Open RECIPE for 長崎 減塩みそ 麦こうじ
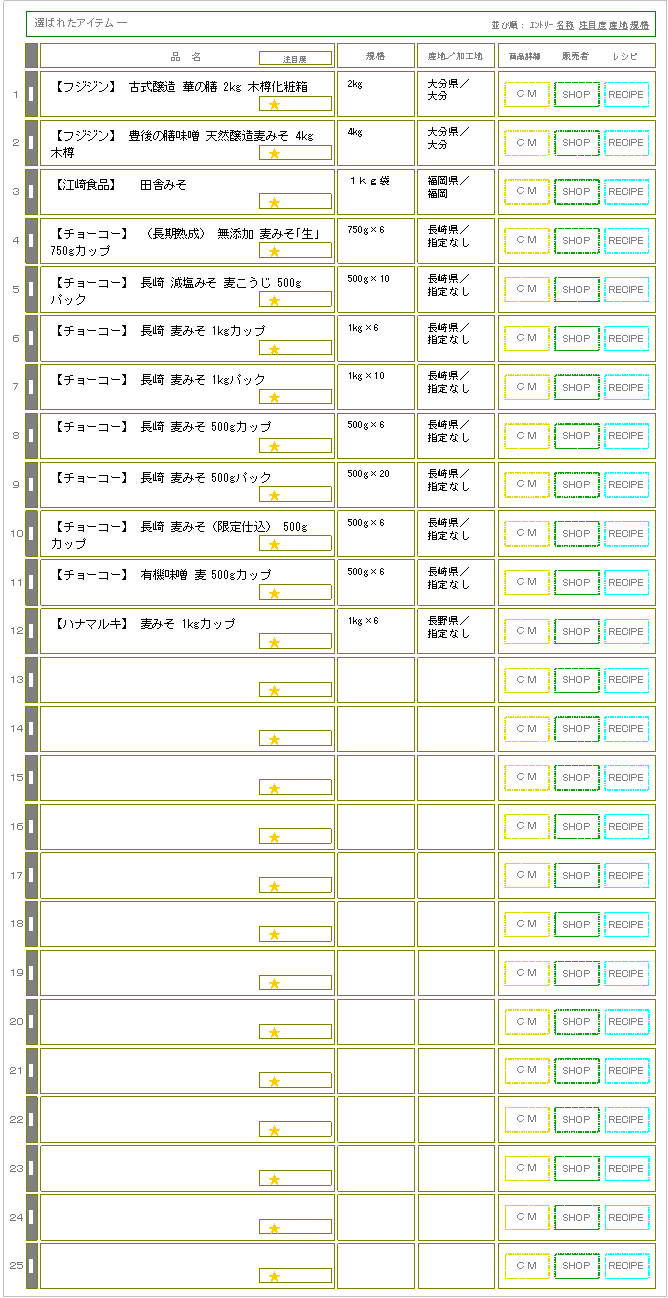 tap(627, 289)
